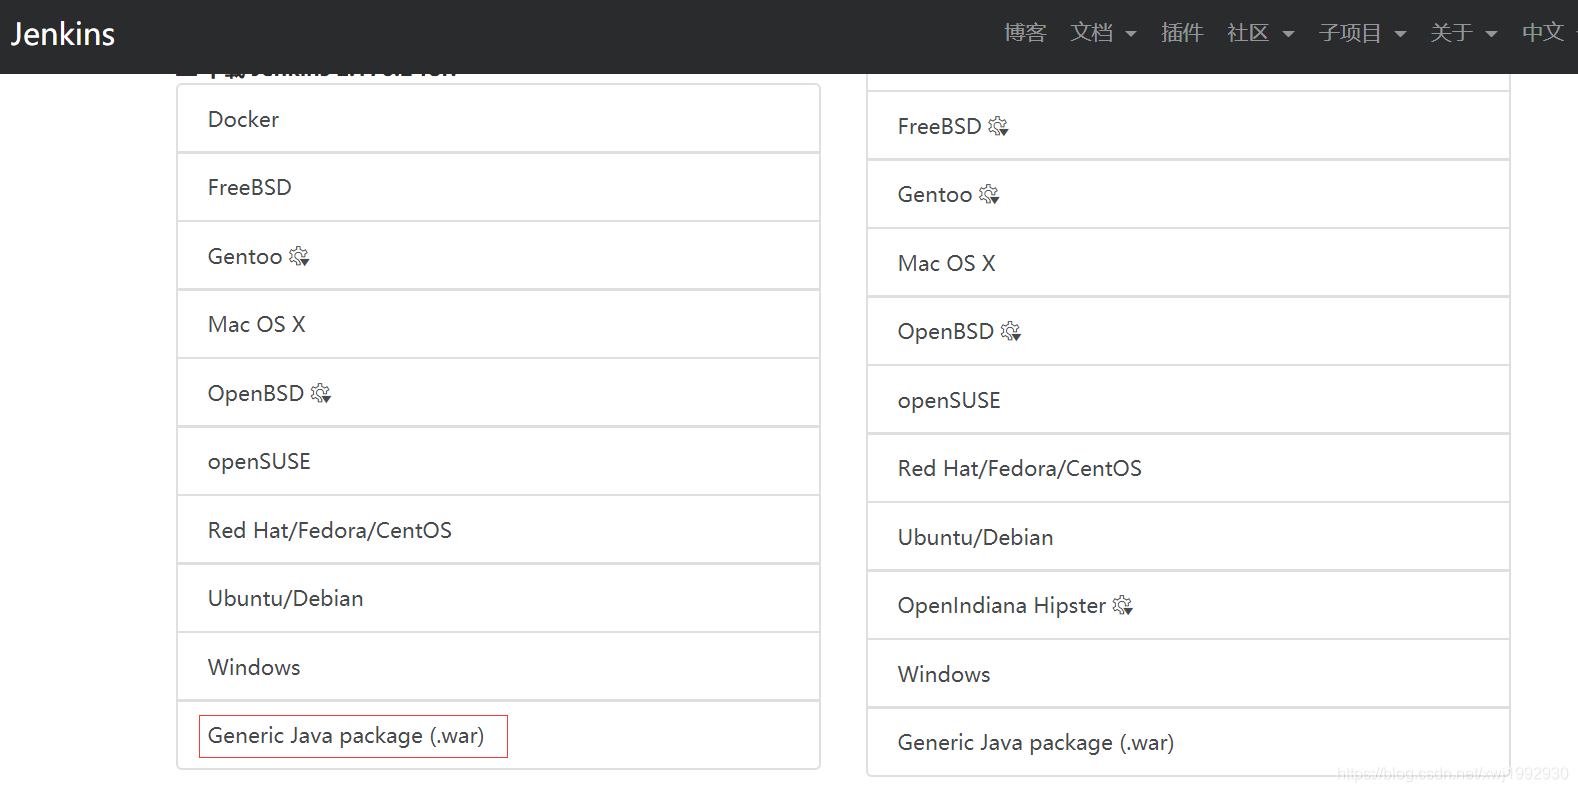1578x792 pixels.
Task: Click the gear icon next to right FreeBSD
Action: tap(998, 127)
